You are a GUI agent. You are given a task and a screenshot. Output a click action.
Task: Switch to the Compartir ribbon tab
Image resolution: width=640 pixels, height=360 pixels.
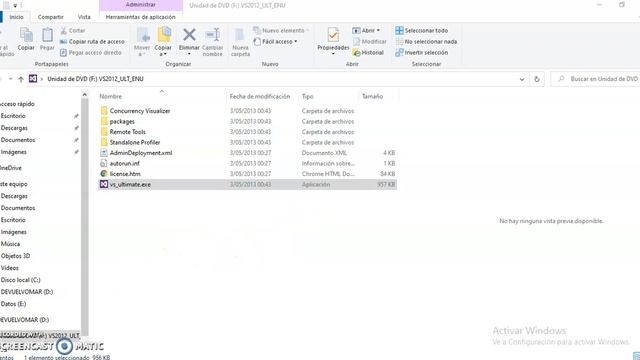[51, 17]
